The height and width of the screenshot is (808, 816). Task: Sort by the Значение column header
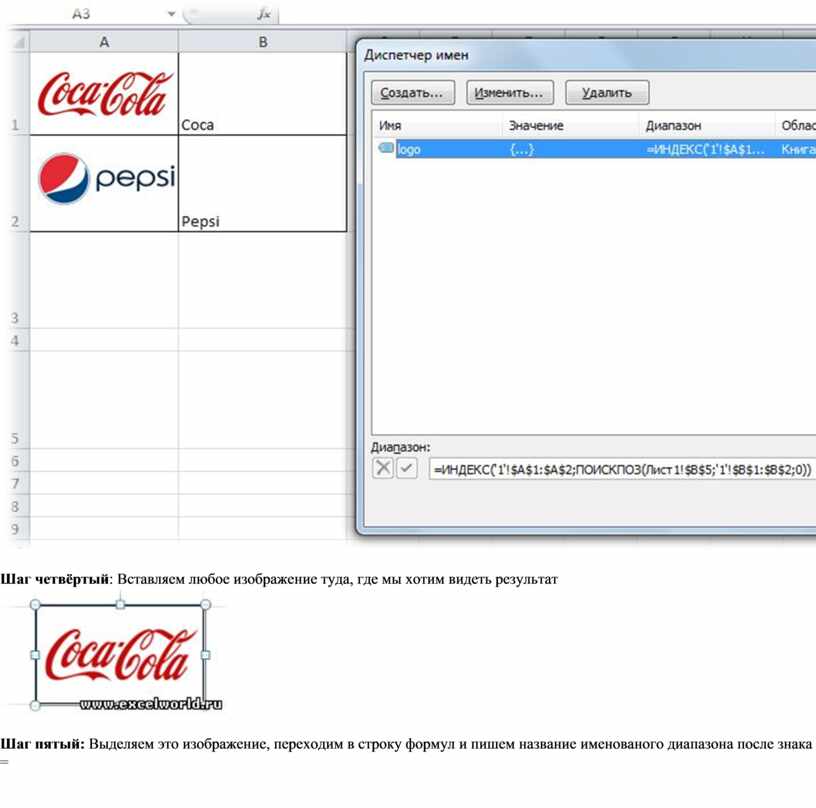[x=568, y=125]
